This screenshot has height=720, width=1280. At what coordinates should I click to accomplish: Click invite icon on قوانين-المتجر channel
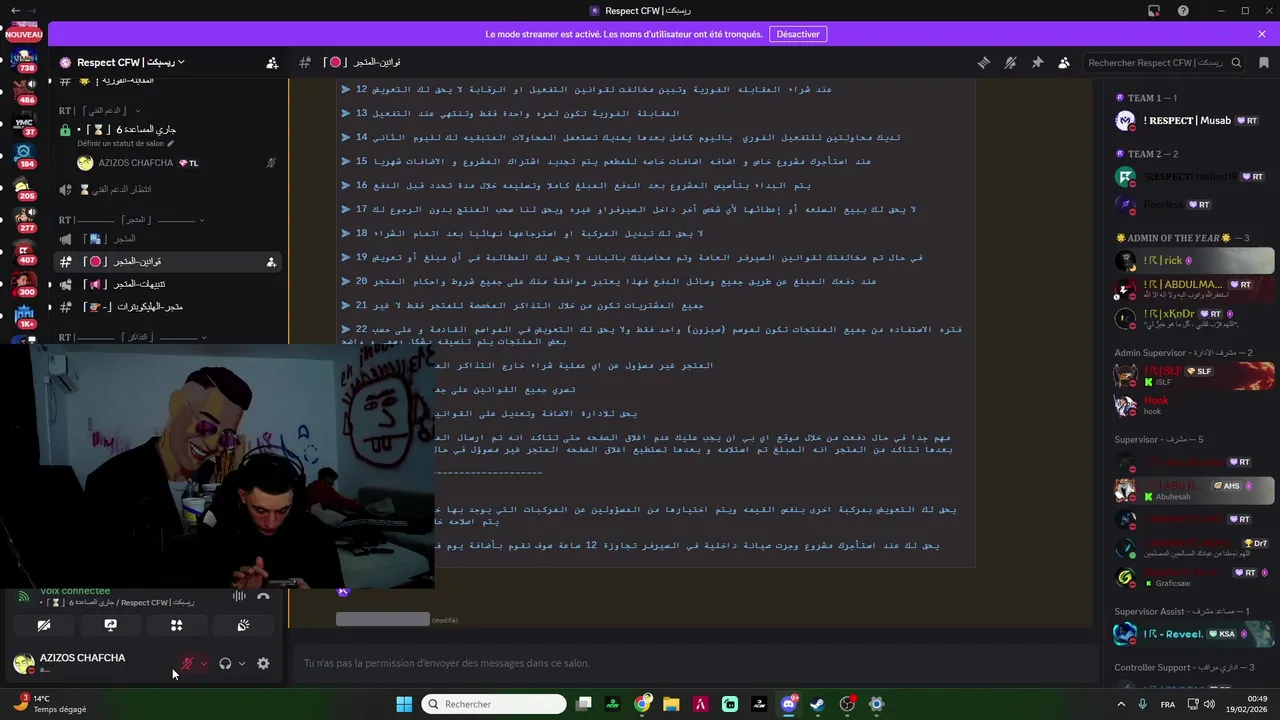tap(271, 262)
